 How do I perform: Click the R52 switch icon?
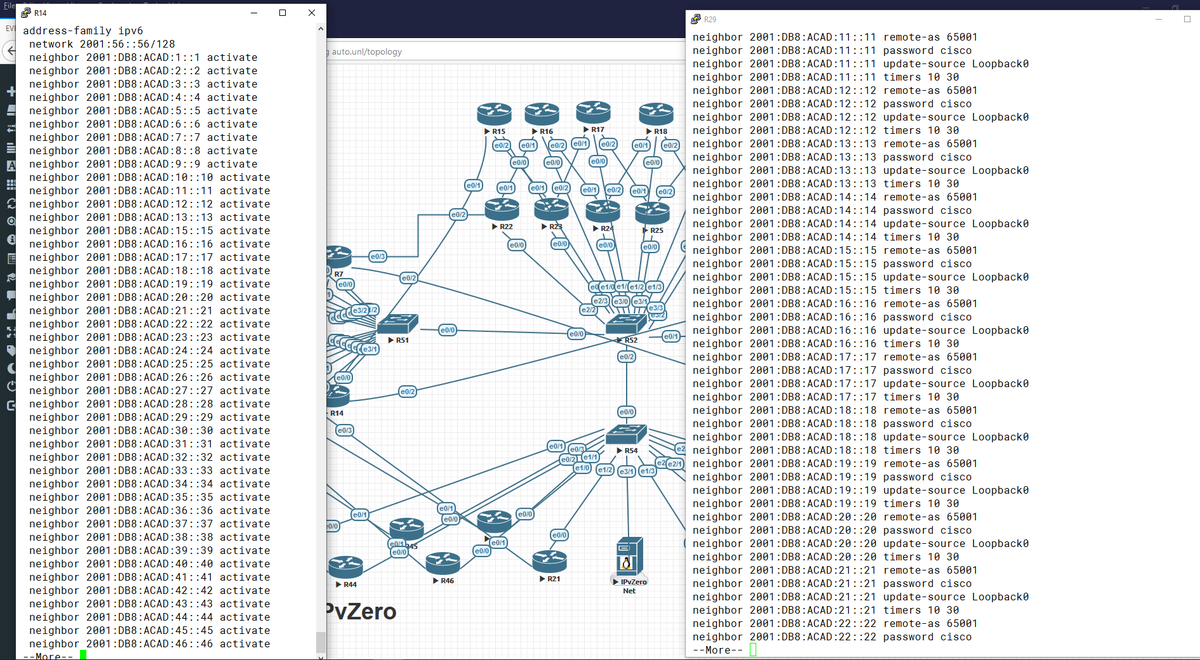627,324
